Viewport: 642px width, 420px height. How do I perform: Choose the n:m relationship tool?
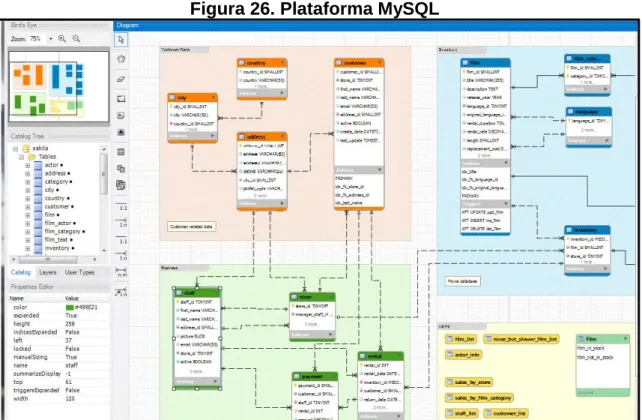click(x=121, y=272)
